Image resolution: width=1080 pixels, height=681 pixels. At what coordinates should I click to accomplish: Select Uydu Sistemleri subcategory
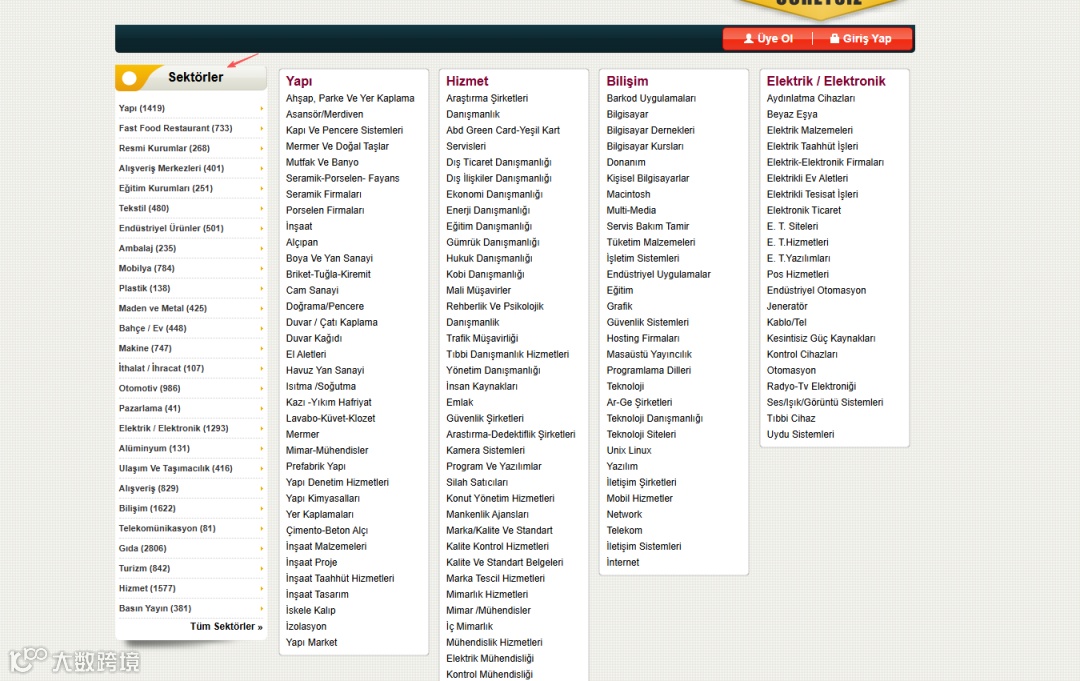pyautogui.click(x=800, y=434)
